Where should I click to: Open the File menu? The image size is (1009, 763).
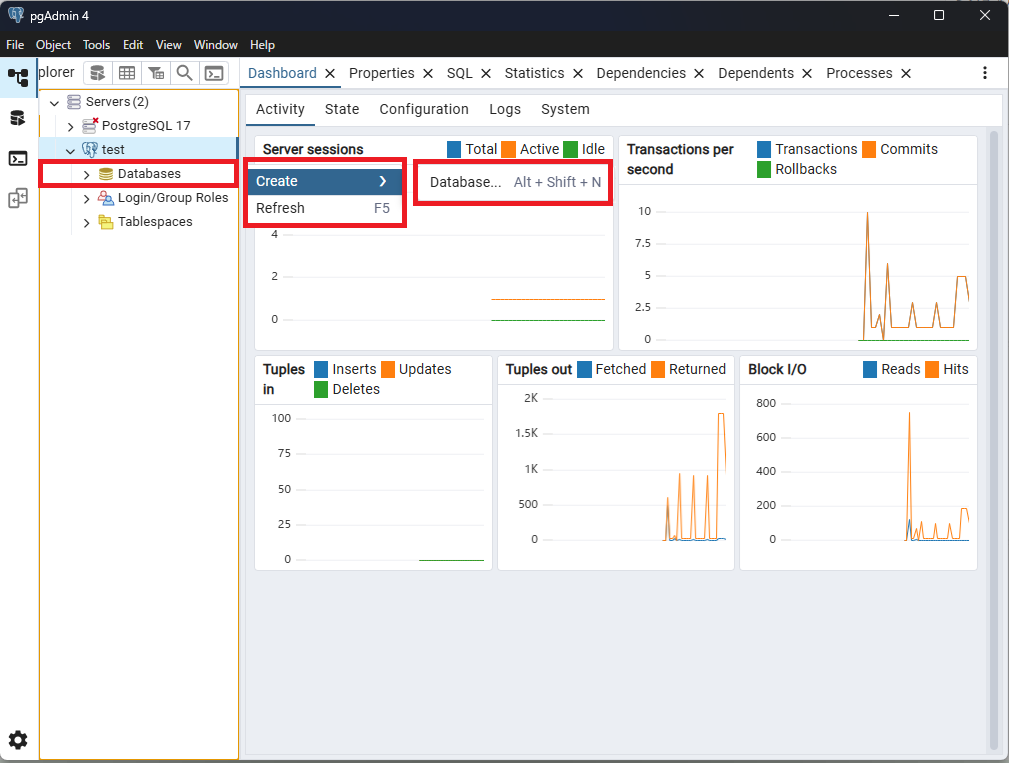(x=15, y=44)
